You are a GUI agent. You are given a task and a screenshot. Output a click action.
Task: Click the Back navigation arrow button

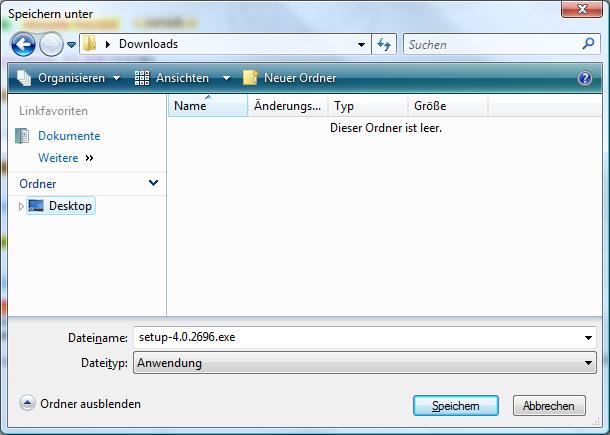pos(24,45)
